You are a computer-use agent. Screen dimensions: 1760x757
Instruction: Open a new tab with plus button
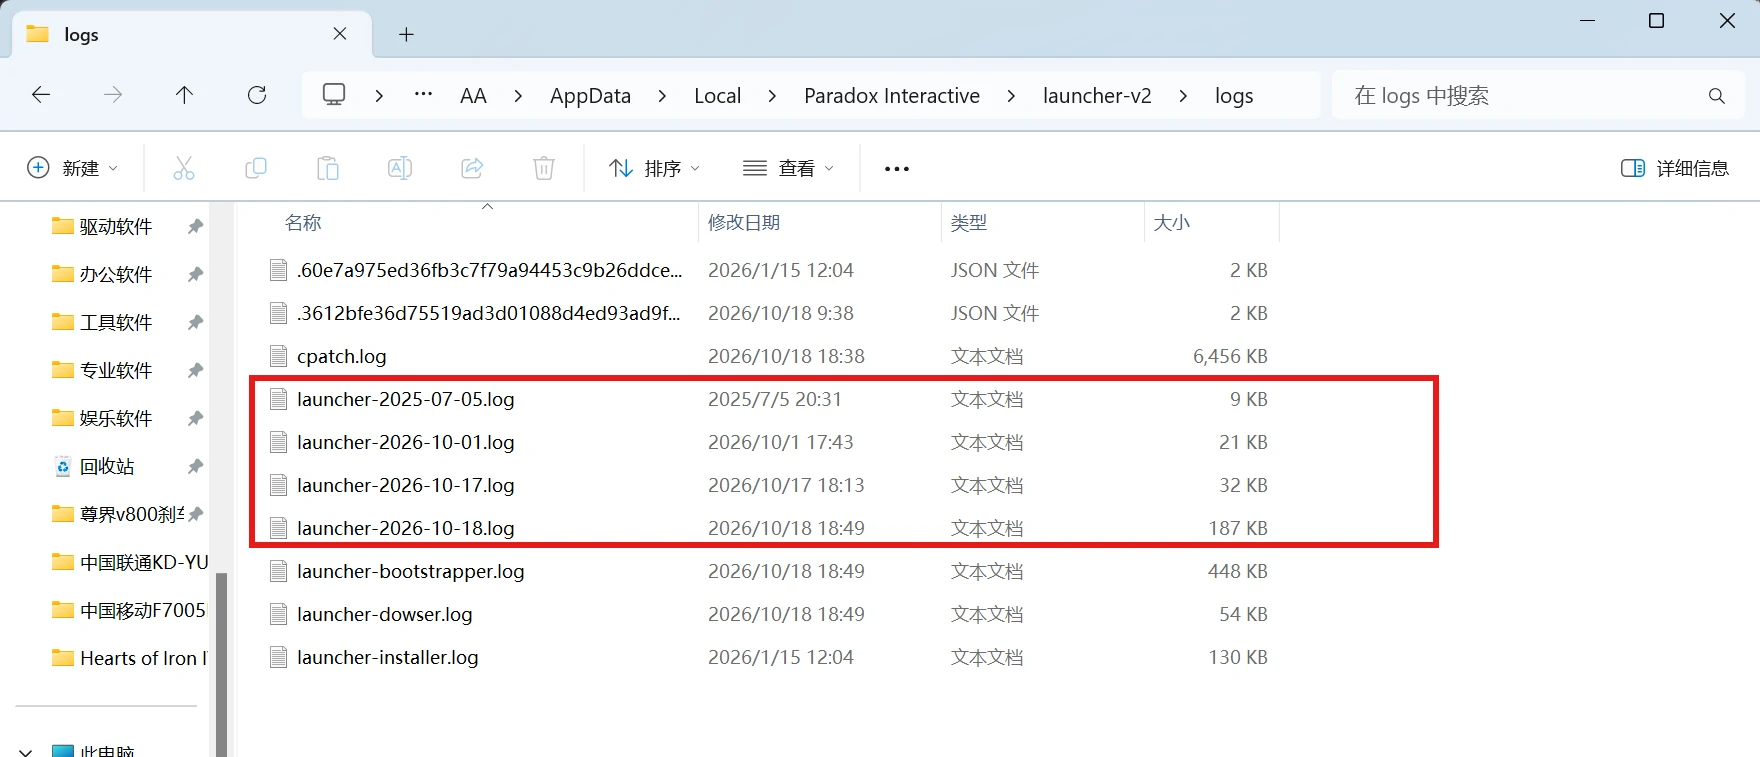[406, 35]
